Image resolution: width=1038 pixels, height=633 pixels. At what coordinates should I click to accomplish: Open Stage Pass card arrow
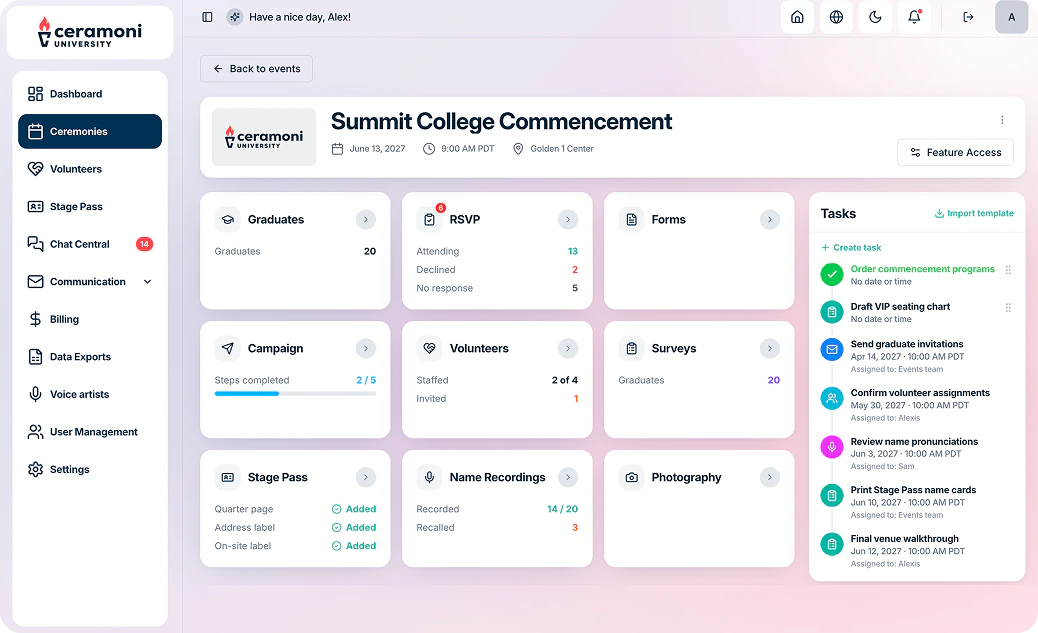pos(365,477)
